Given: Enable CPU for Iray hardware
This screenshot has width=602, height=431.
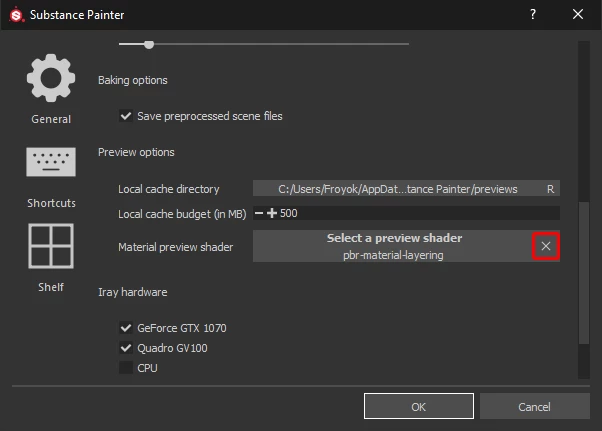Looking at the screenshot, I should pyautogui.click(x=126, y=368).
